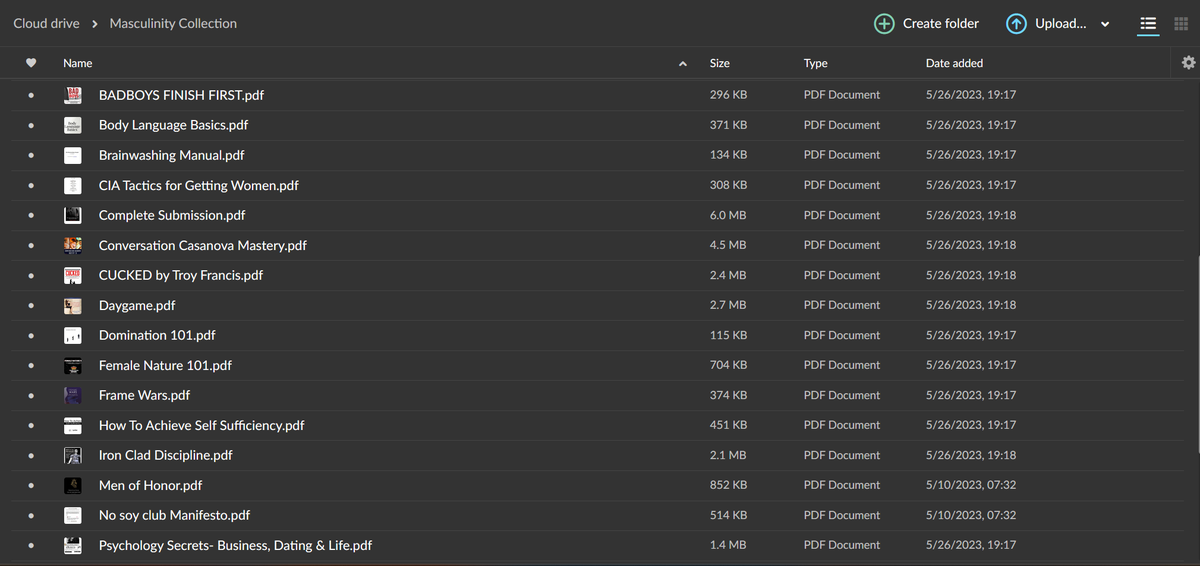The image size is (1200, 566).
Task: Select file name Brainwashing Manual.pdf
Action: point(171,155)
